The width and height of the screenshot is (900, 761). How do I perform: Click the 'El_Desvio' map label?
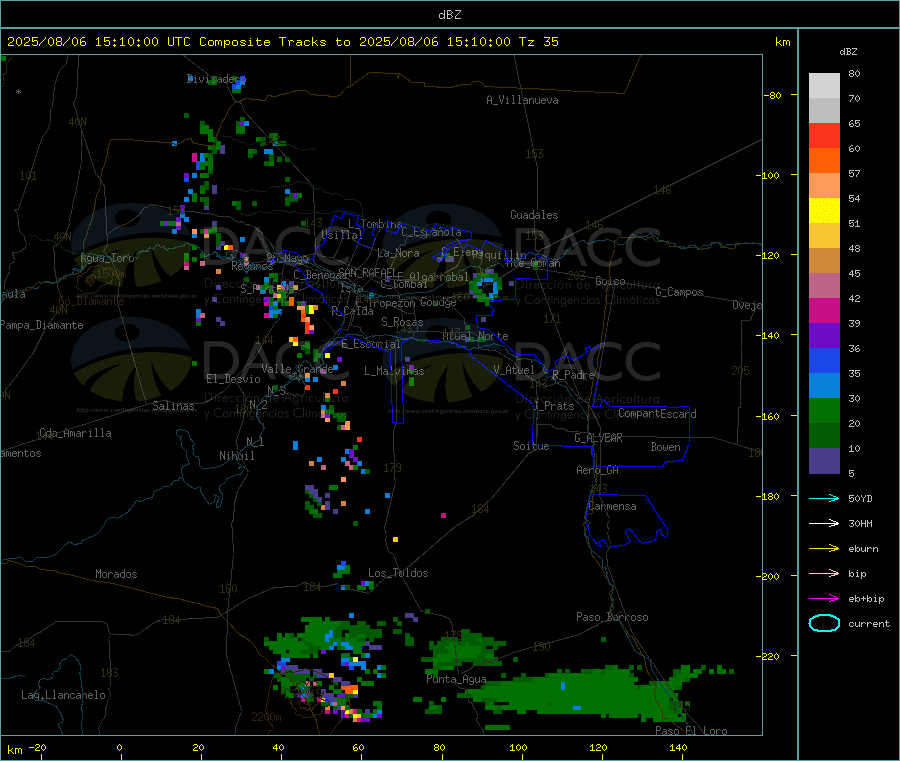(233, 379)
